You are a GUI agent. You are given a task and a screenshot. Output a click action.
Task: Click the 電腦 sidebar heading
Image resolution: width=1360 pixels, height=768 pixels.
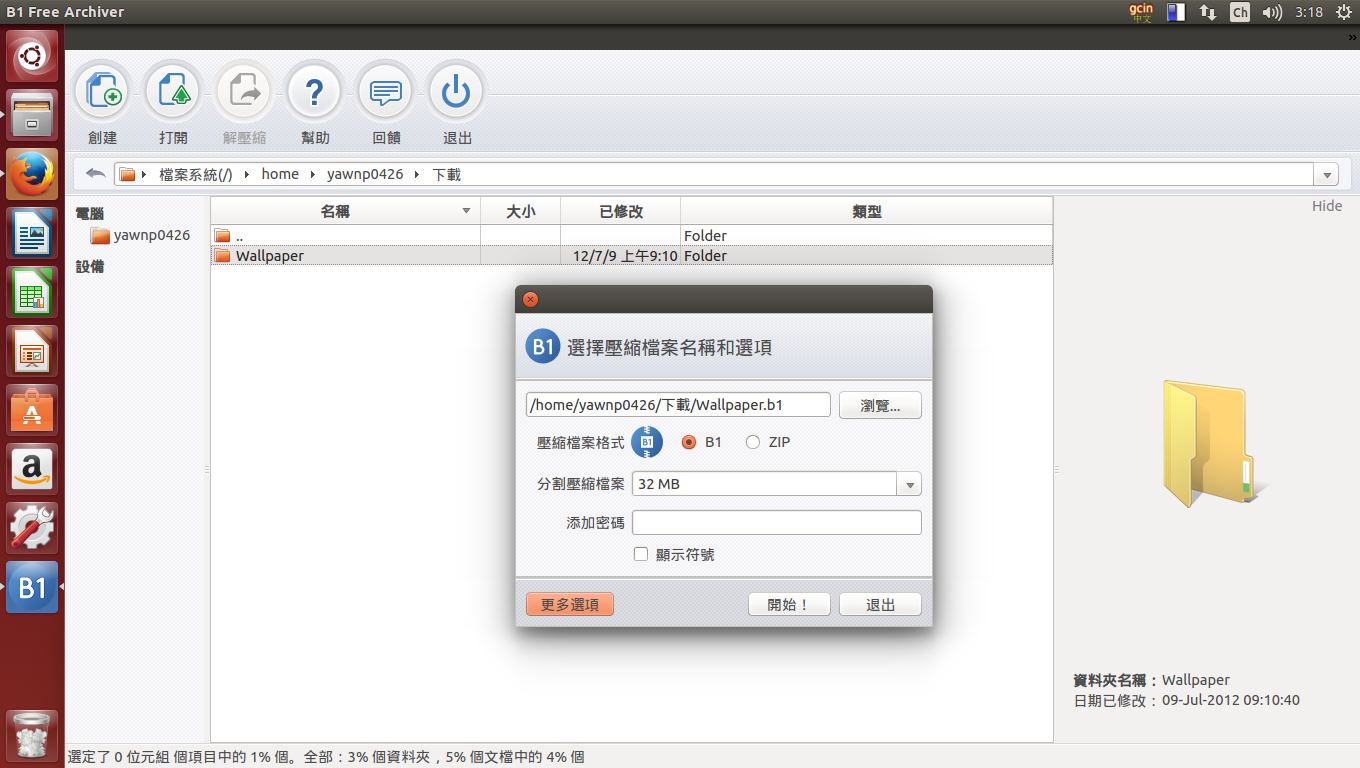point(90,213)
